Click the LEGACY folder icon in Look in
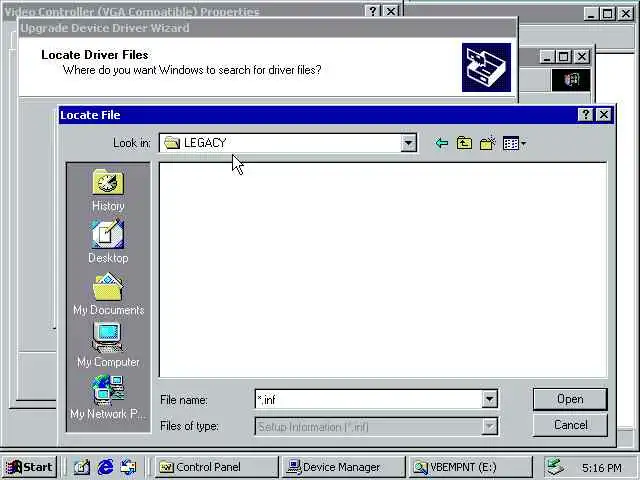This screenshot has width=640, height=480. [172, 143]
